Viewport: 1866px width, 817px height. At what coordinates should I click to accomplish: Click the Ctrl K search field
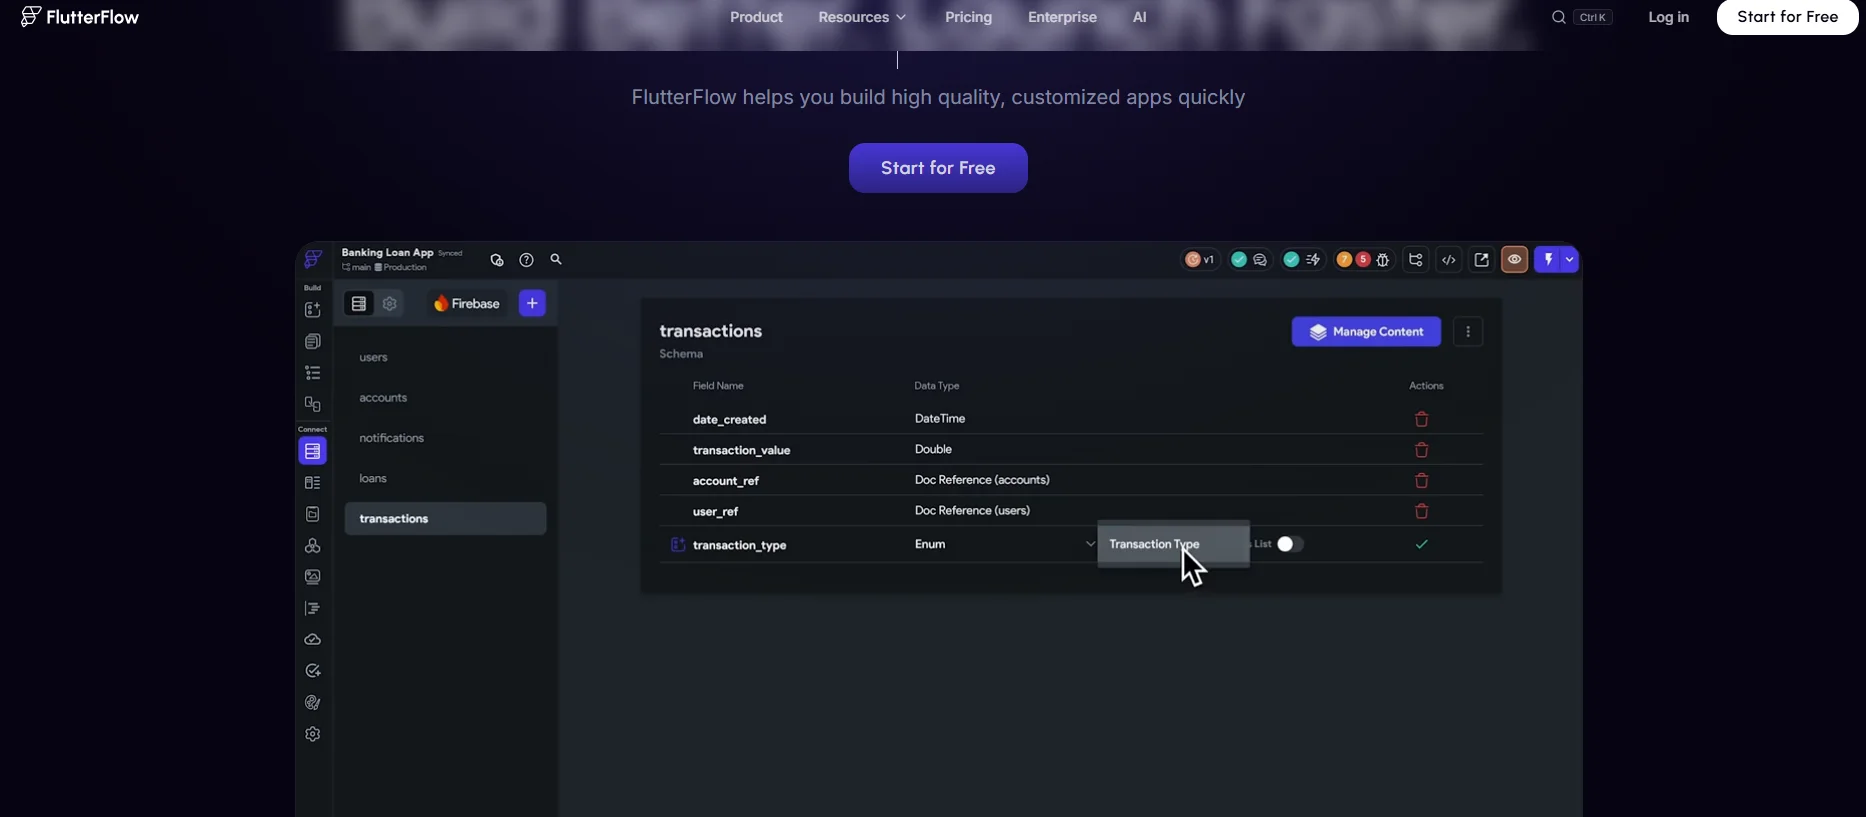[1581, 17]
